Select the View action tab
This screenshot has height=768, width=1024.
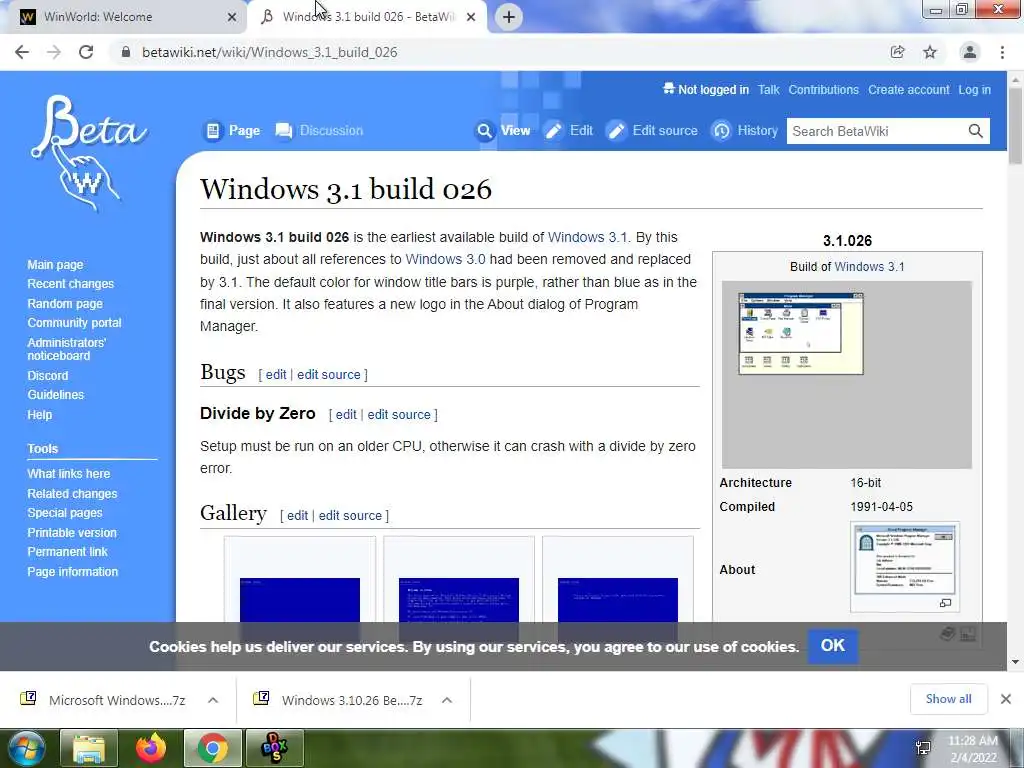tap(503, 131)
